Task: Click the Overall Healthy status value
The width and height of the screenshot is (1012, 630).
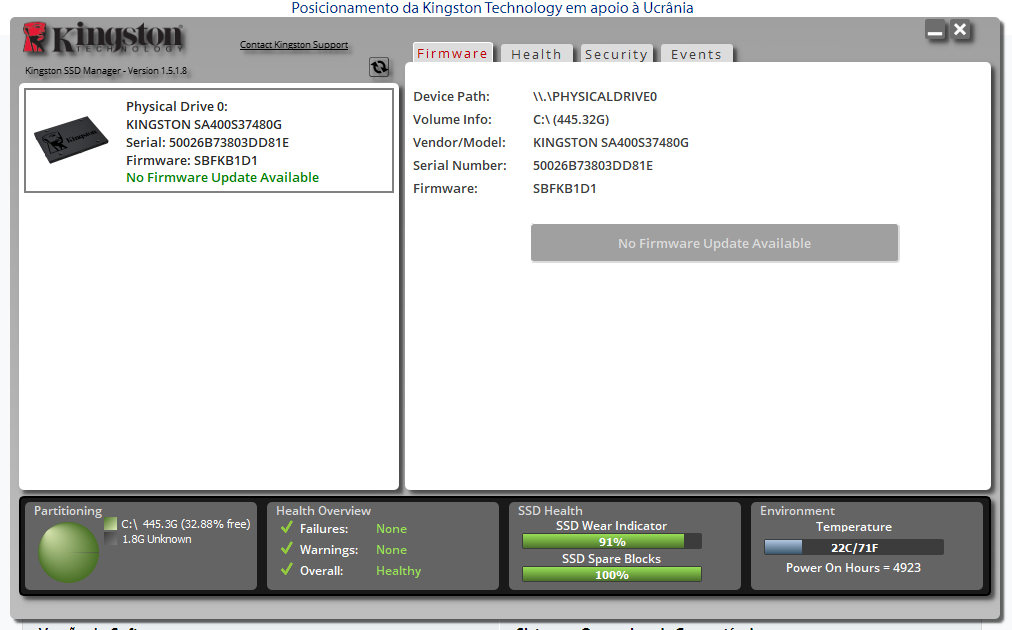Action: [x=398, y=571]
